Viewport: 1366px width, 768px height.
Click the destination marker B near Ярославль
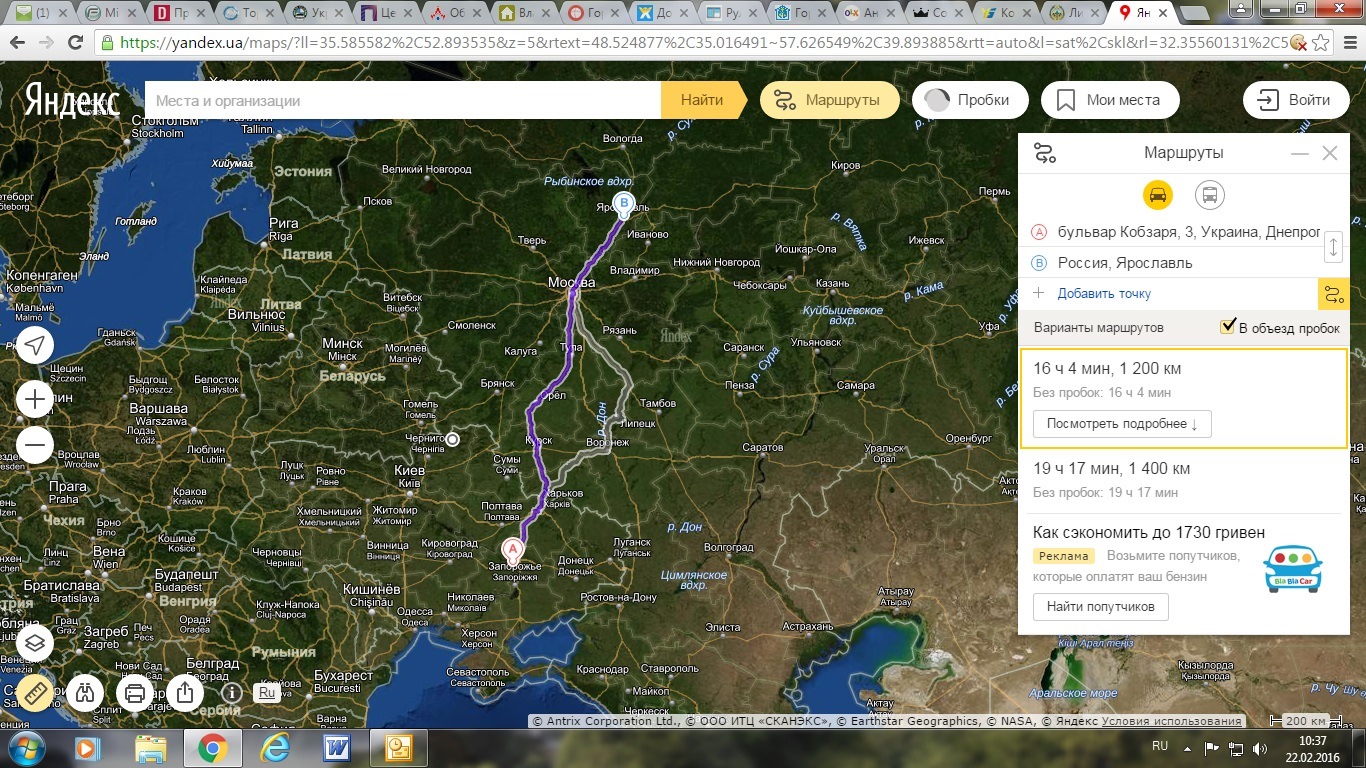624,204
